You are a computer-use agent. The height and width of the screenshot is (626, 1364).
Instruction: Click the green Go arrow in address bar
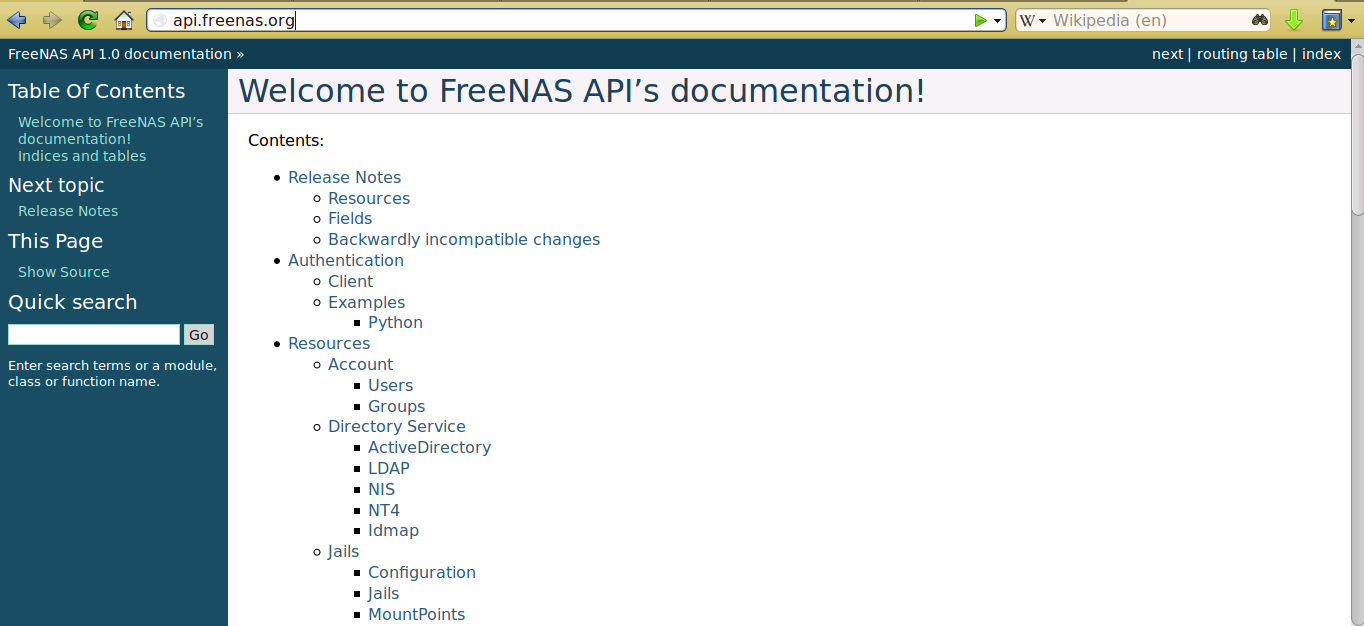click(981, 19)
